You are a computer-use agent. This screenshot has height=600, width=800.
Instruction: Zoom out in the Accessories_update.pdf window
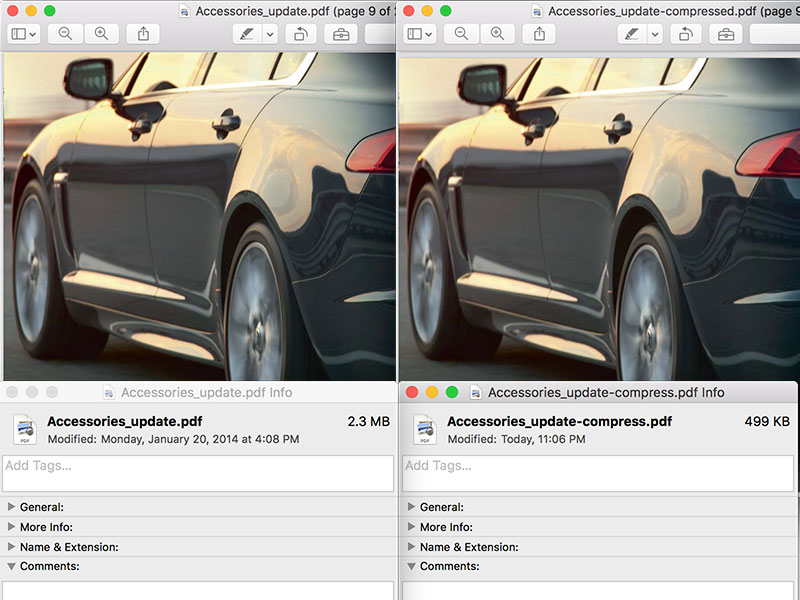pos(65,34)
